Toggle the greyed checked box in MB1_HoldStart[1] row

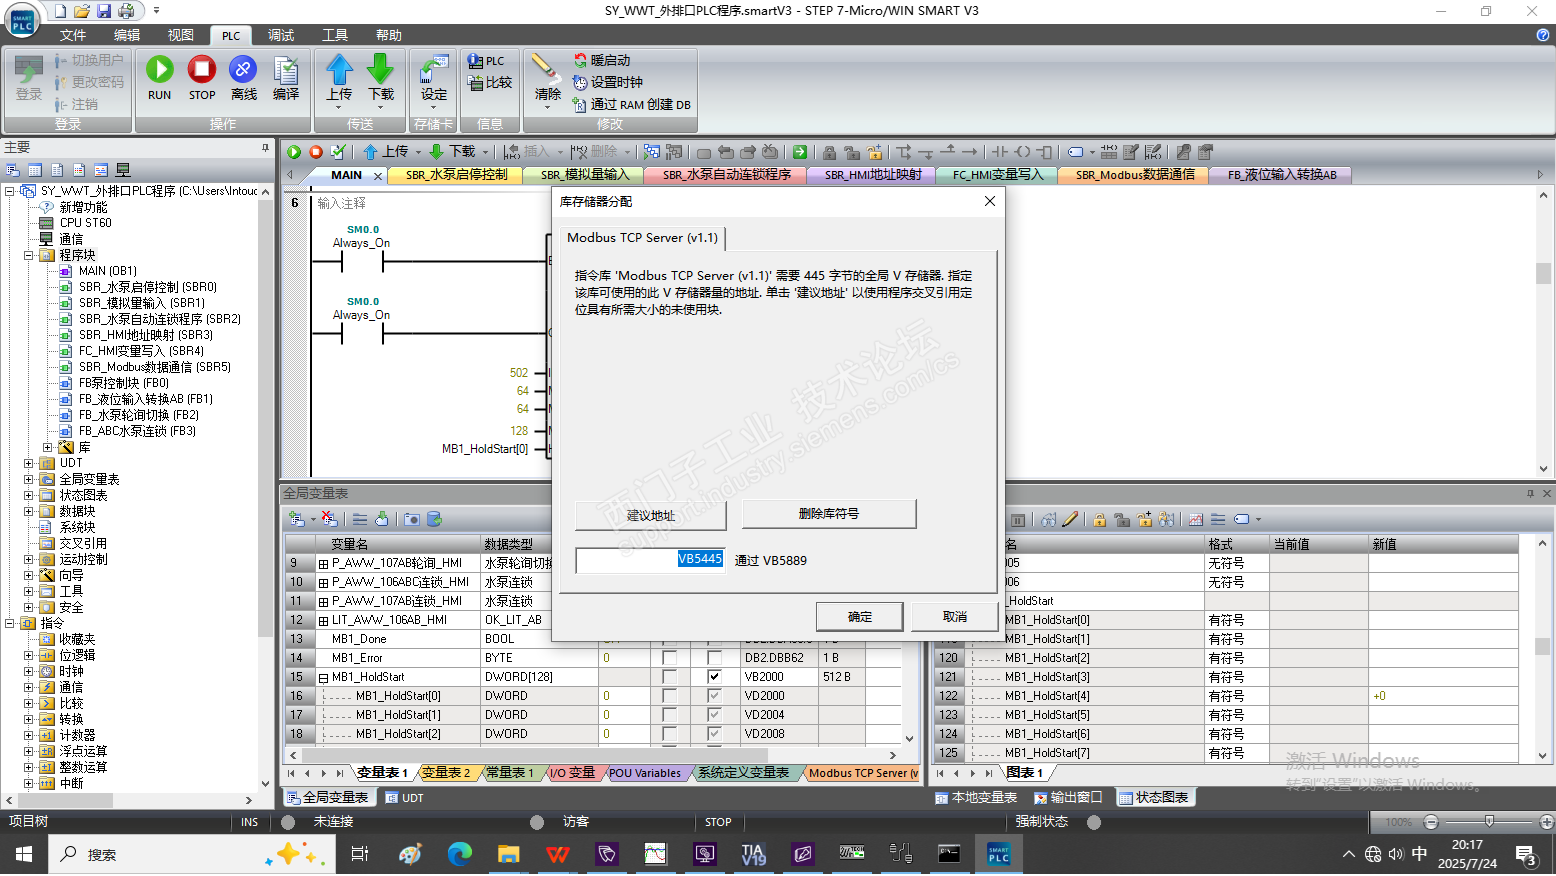tap(714, 715)
